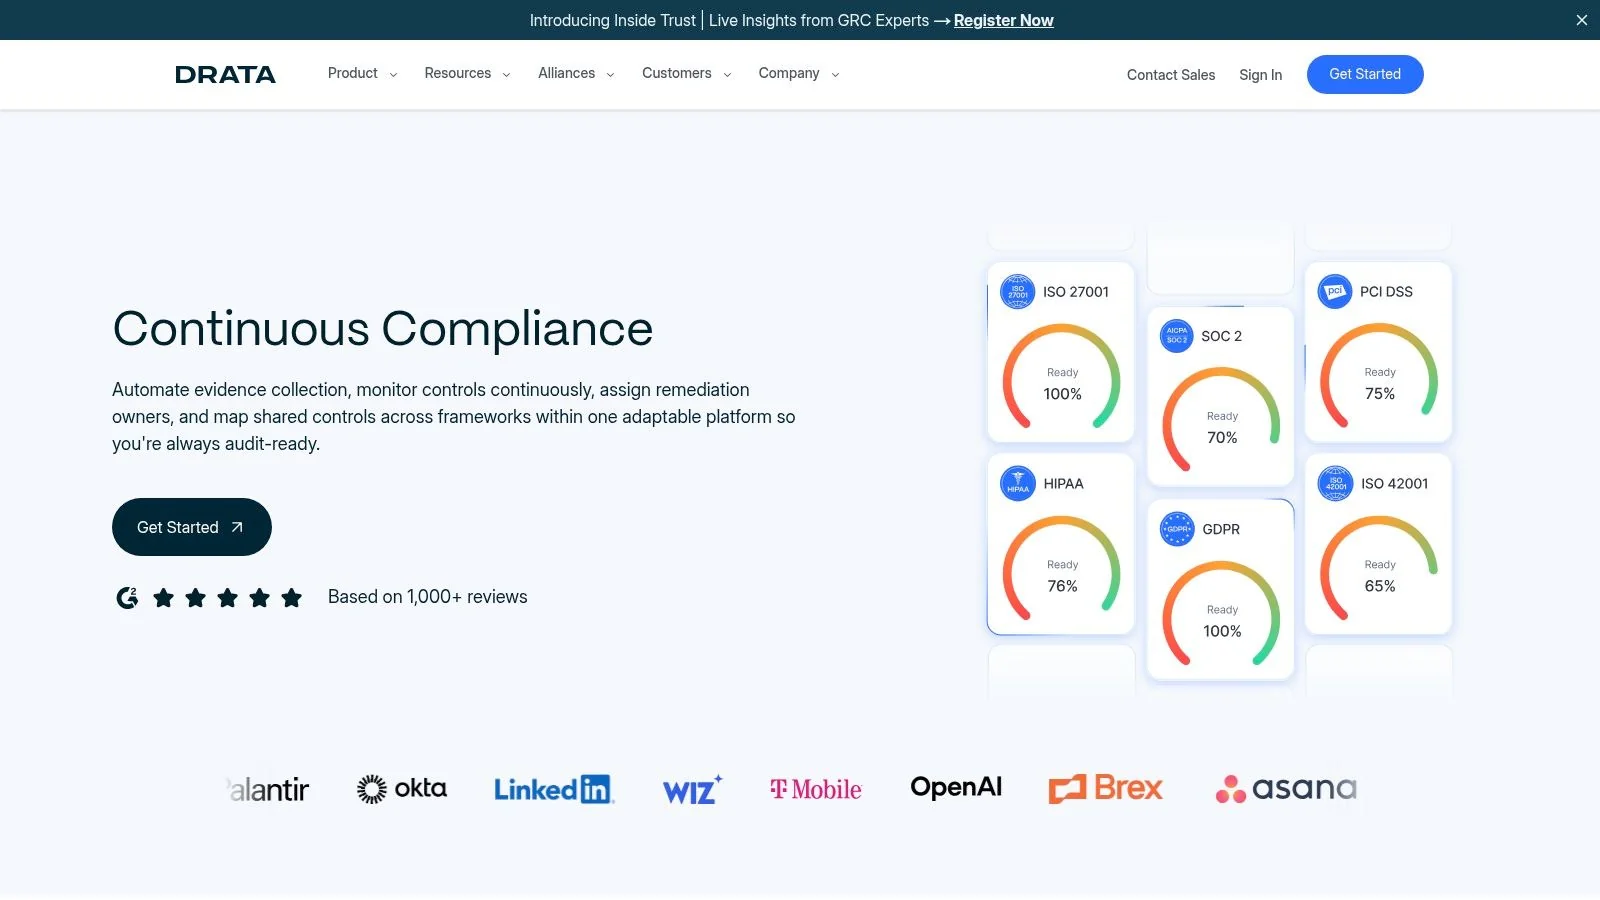The height and width of the screenshot is (900, 1600).
Task: Dismiss the Inside Trust announcement banner
Action: 1580,20
